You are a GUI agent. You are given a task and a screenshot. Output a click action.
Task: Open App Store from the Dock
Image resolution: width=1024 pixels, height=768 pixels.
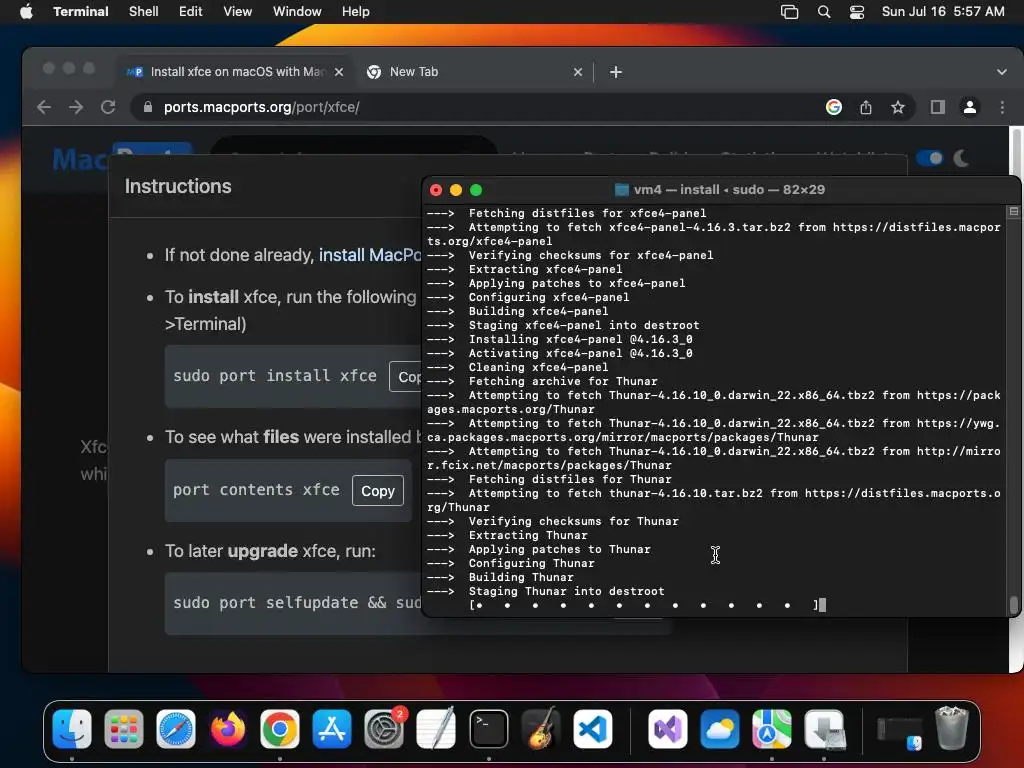(x=332, y=729)
